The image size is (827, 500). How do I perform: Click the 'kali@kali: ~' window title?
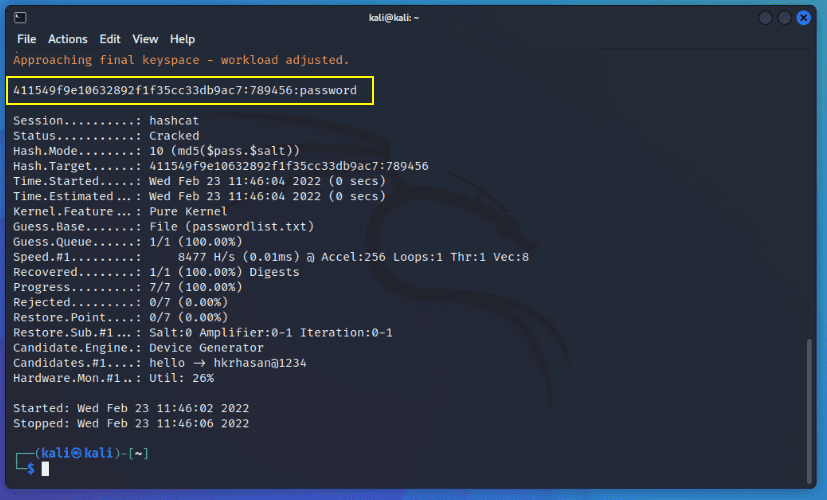[x=393, y=18]
